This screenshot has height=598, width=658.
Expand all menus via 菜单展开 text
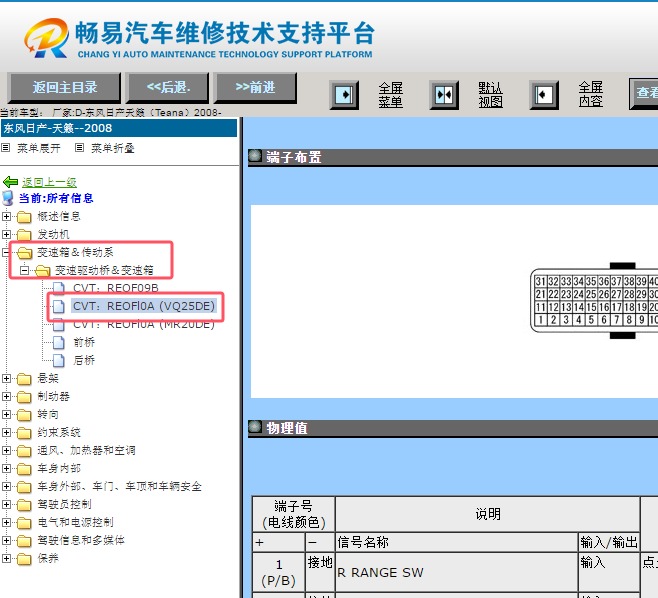[39, 148]
